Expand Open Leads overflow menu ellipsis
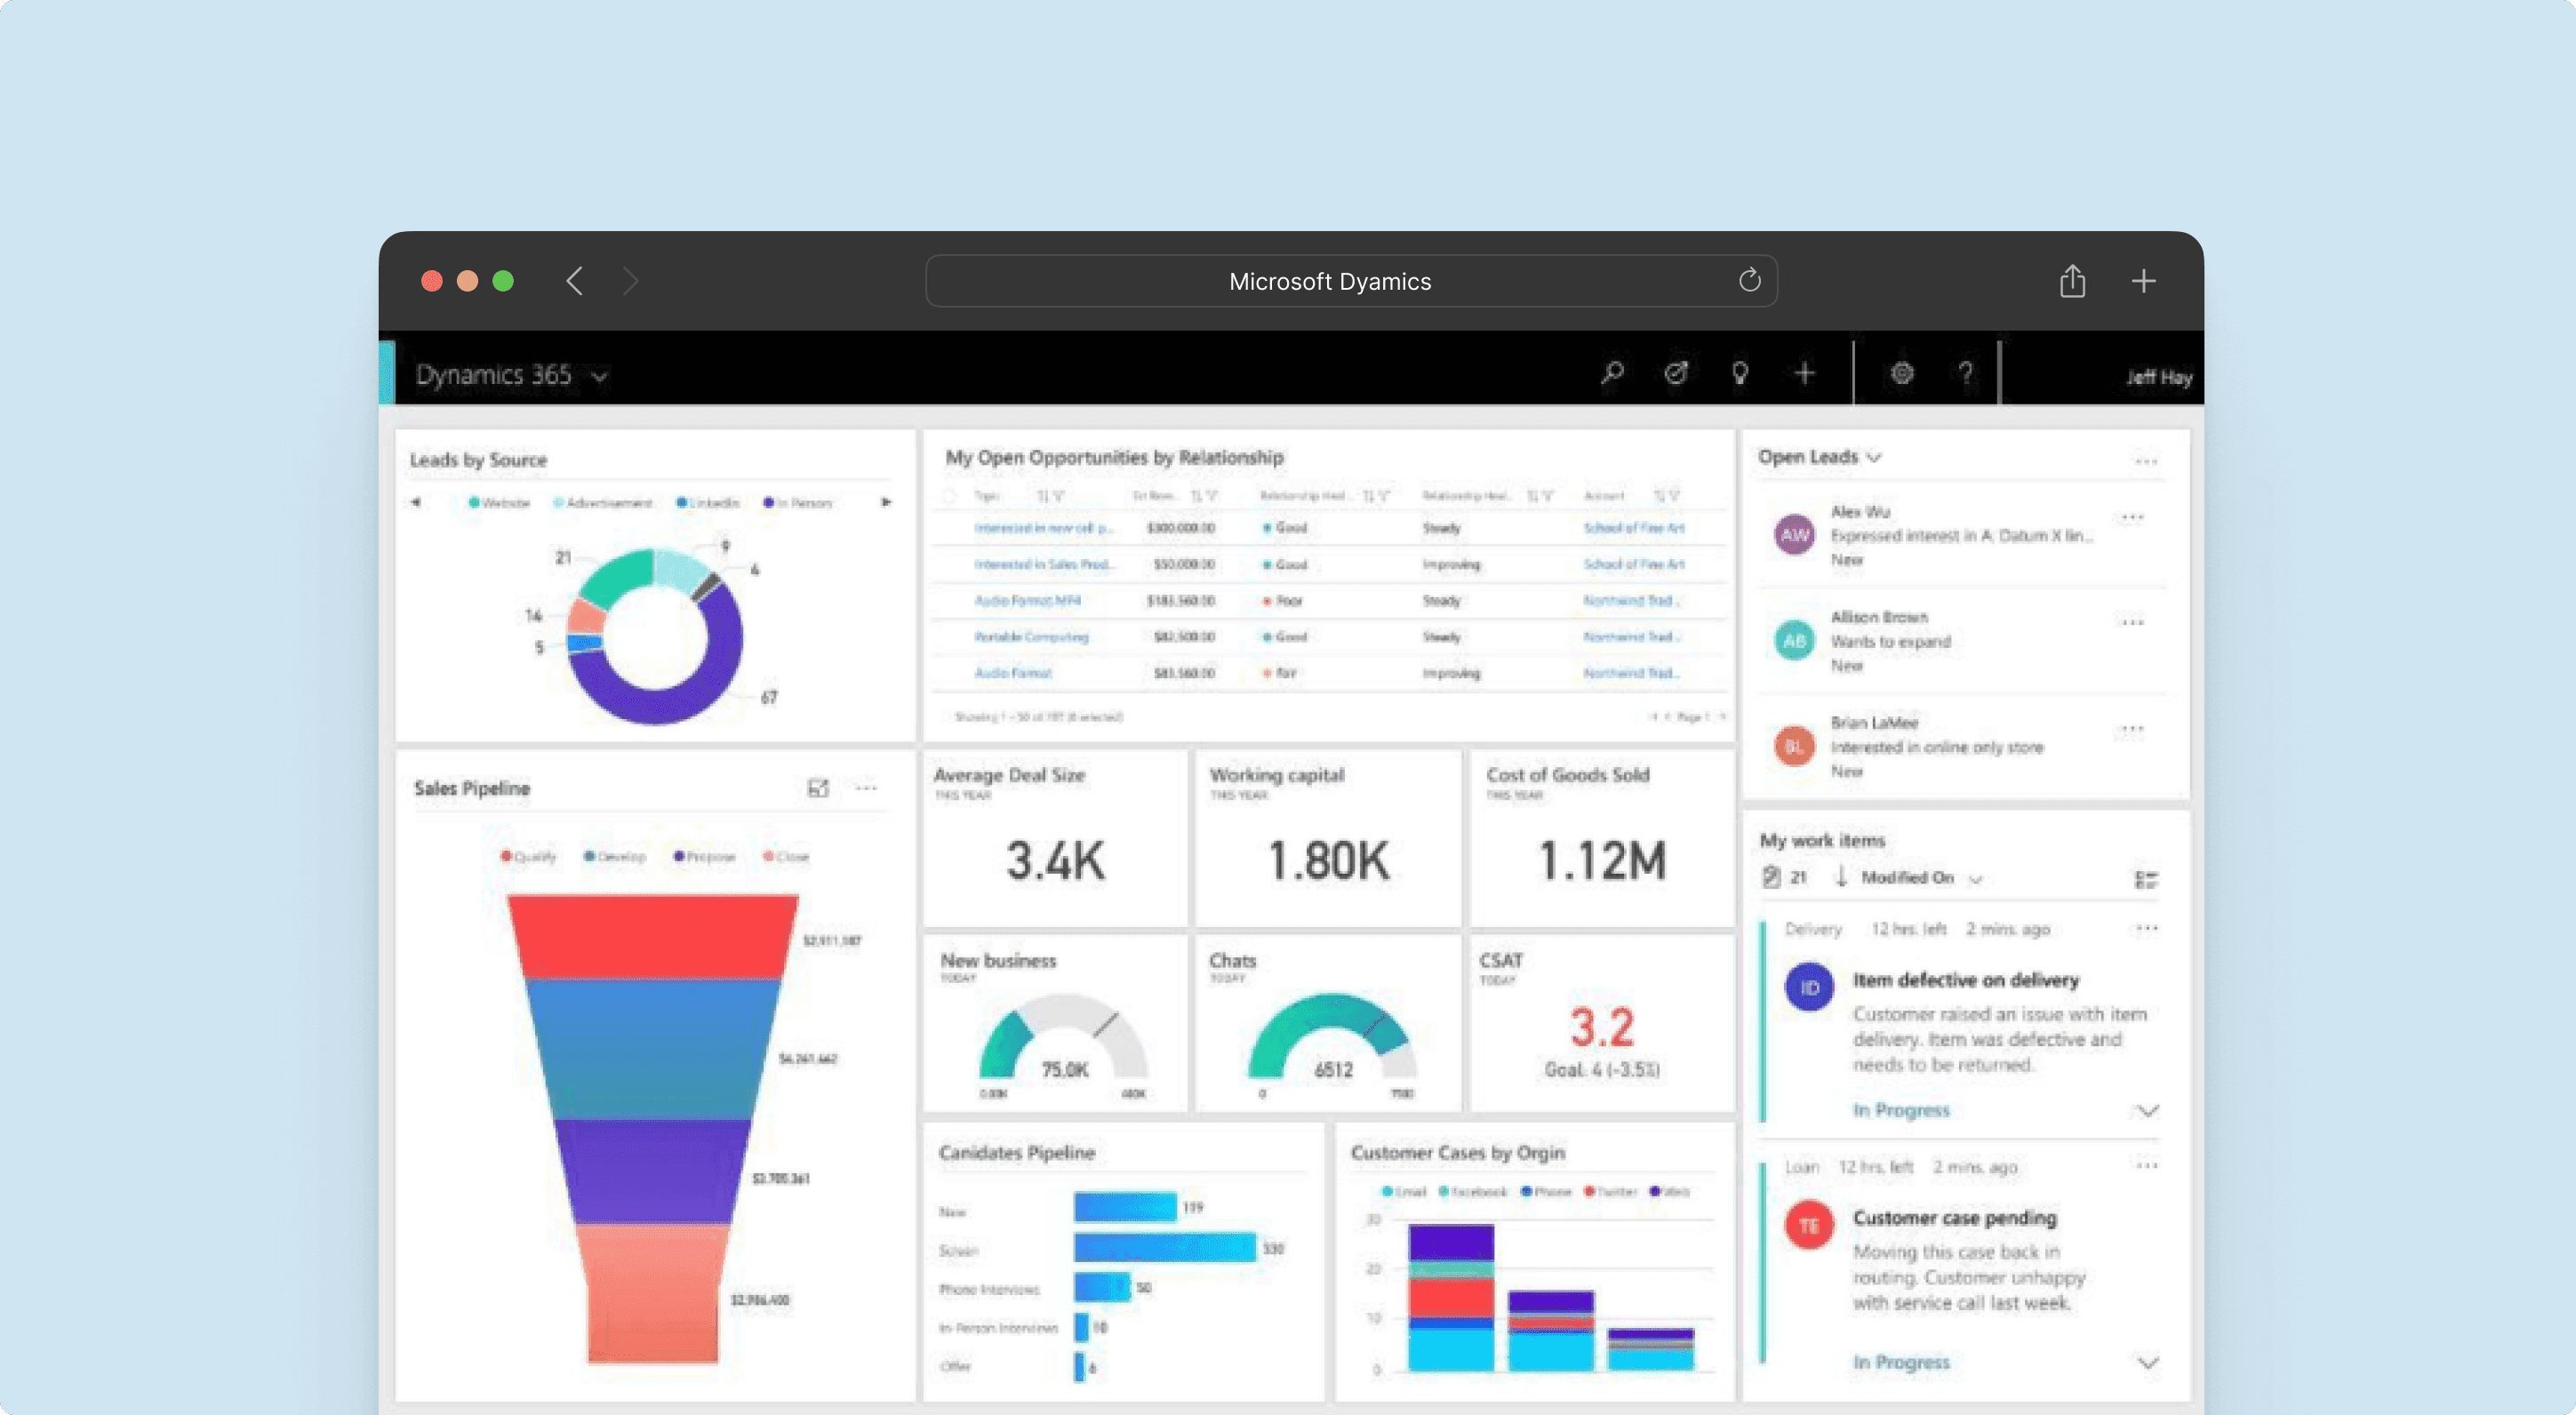2576x1415 pixels. tap(2146, 459)
